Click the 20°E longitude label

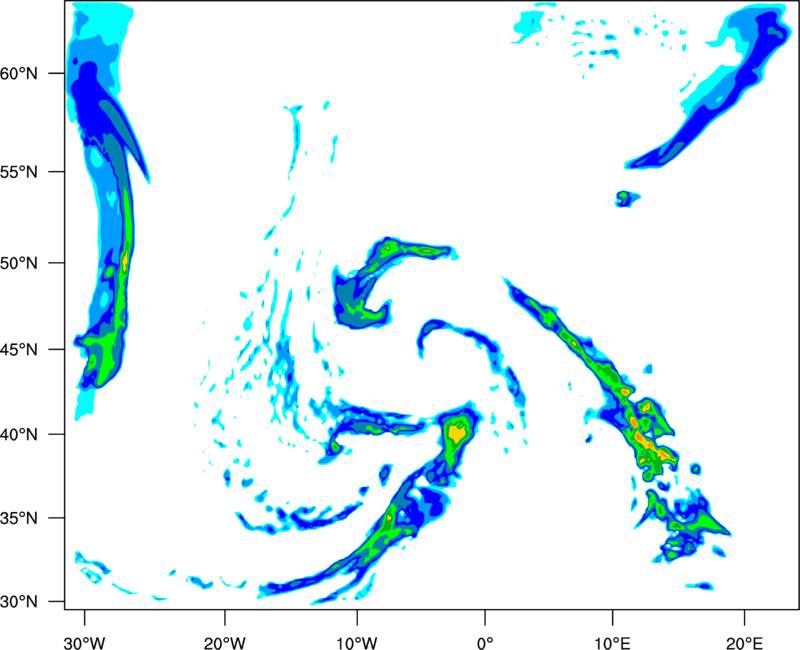pos(744,643)
